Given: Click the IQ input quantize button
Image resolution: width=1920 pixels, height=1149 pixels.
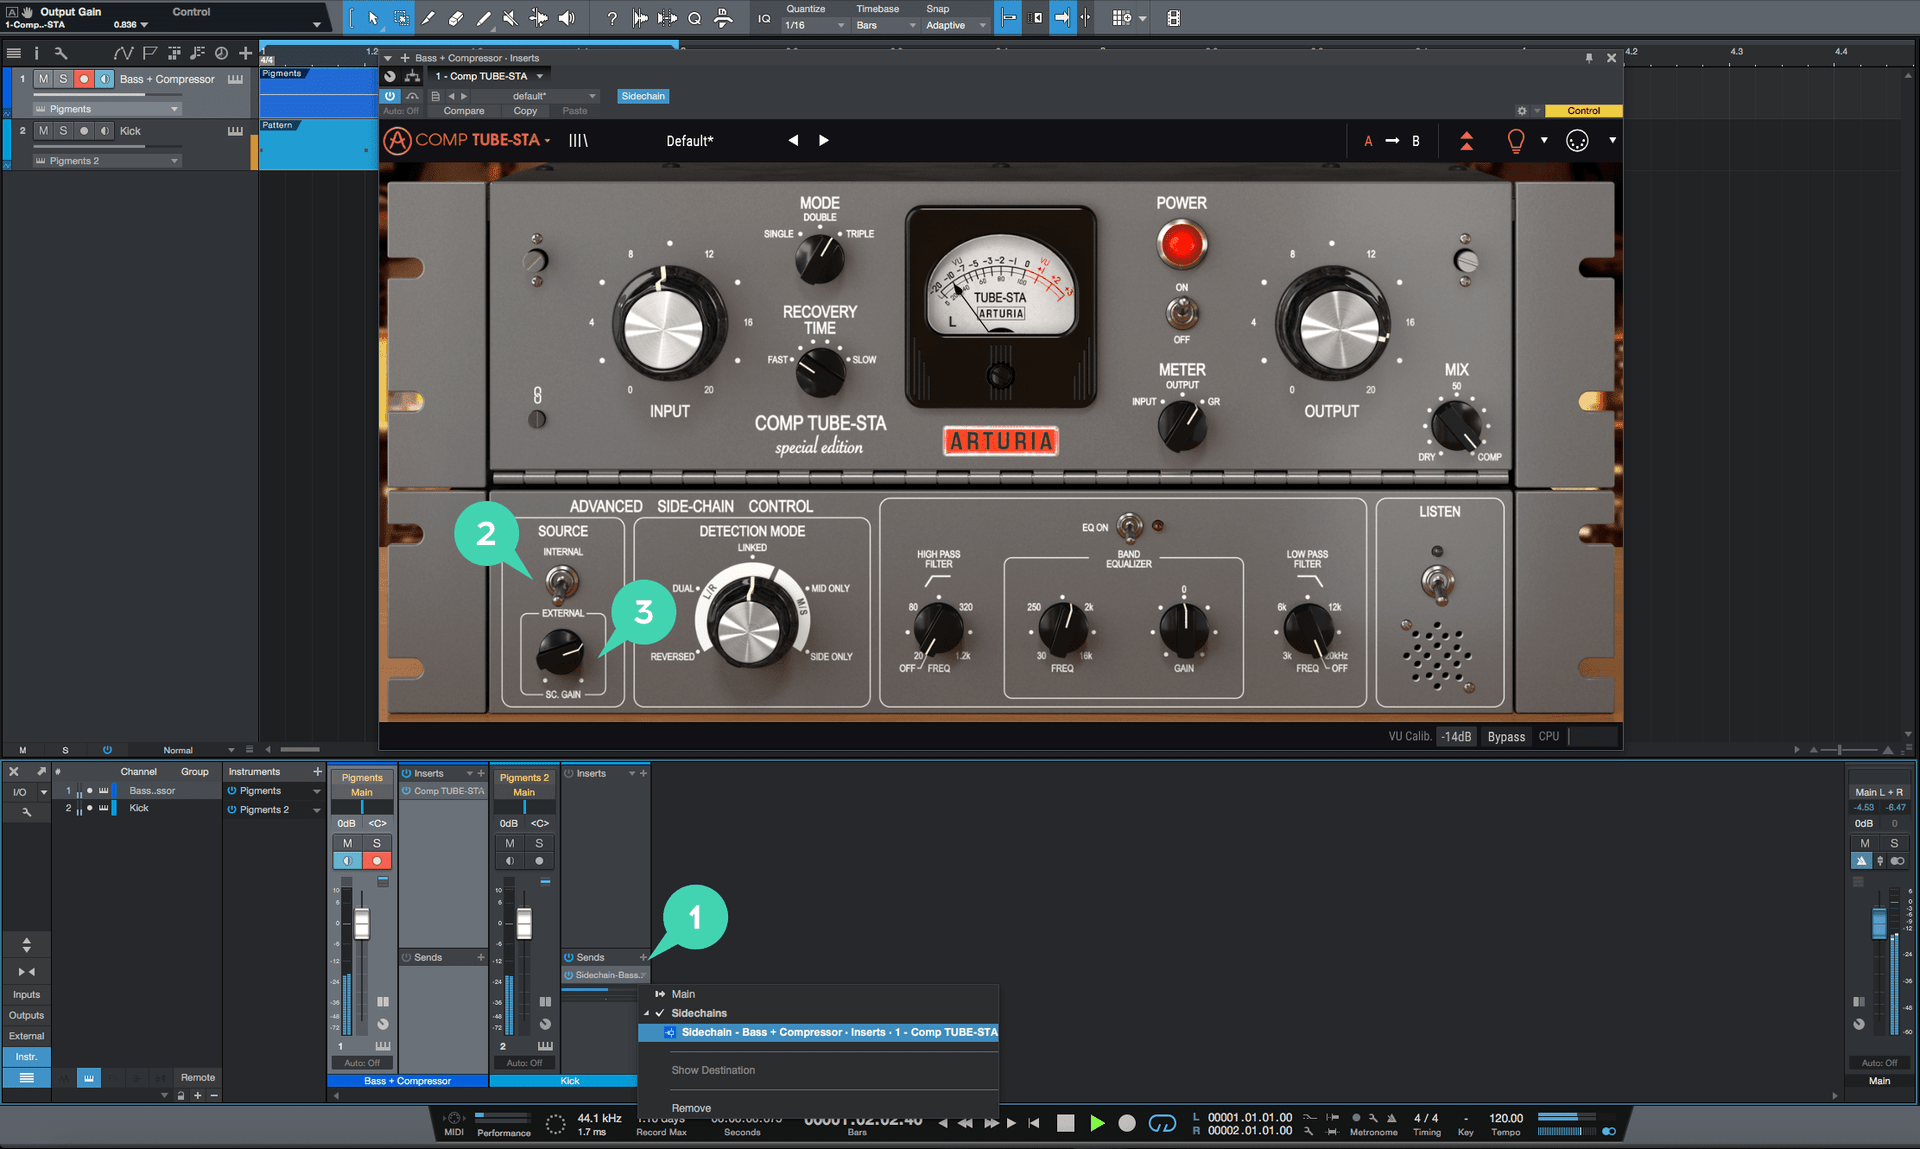Looking at the screenshot, I should coord(764,18).
